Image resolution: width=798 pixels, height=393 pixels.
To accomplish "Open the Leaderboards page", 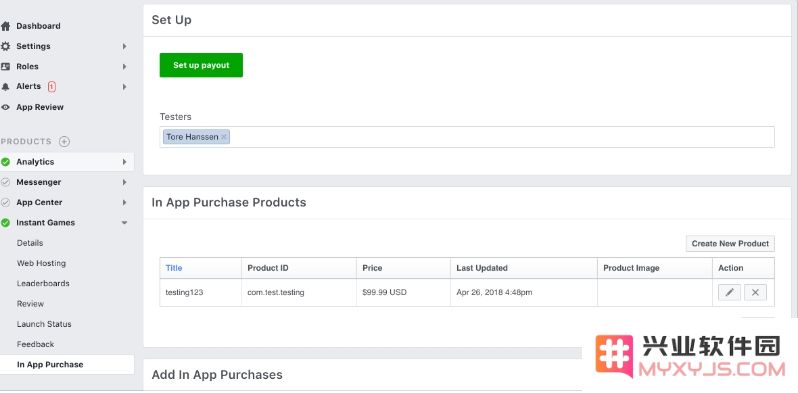I will point(43,284).
